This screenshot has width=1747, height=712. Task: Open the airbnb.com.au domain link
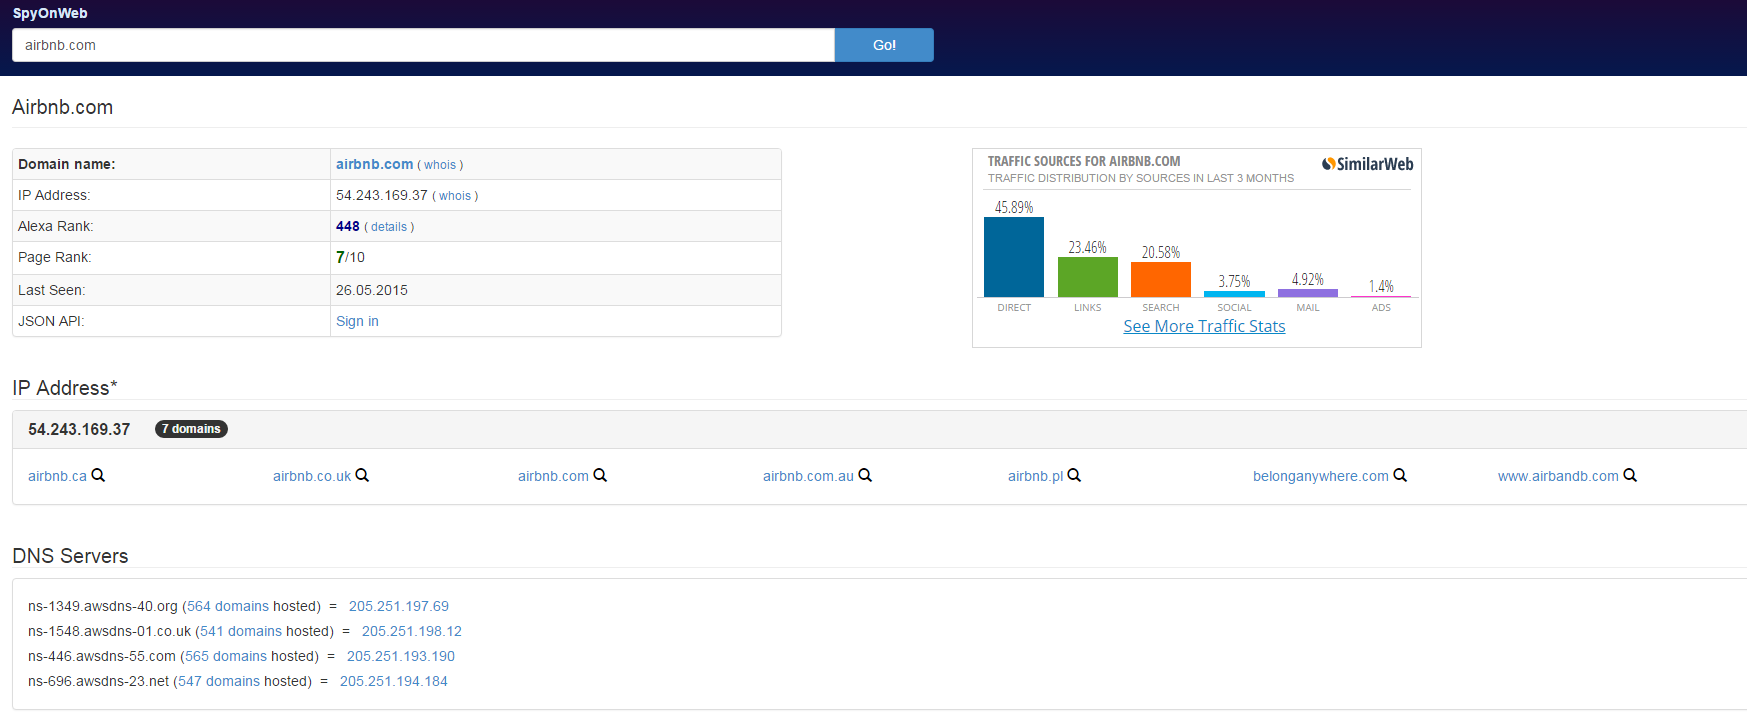coord(808,476)
